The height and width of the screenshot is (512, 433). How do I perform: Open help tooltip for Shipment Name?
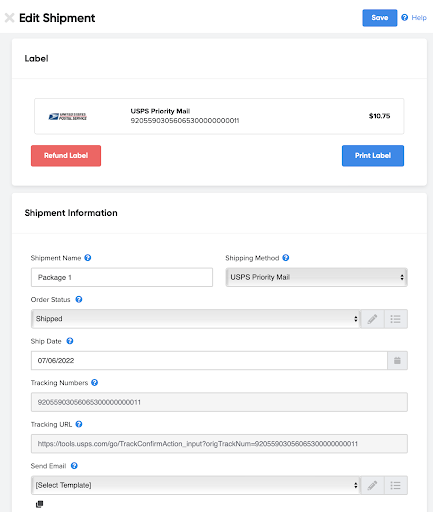88,258
